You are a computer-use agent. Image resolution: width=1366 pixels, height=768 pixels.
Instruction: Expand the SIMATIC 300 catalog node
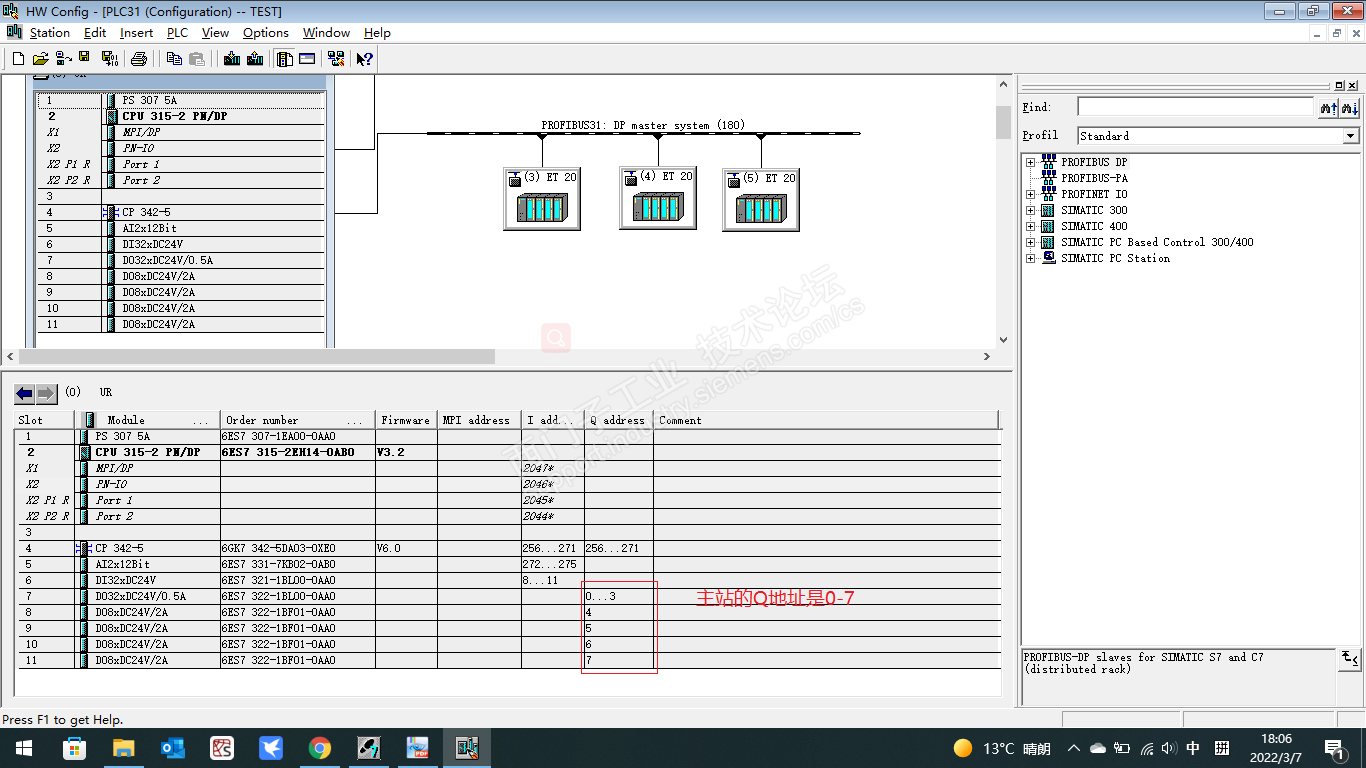(x=1030, y=210)
